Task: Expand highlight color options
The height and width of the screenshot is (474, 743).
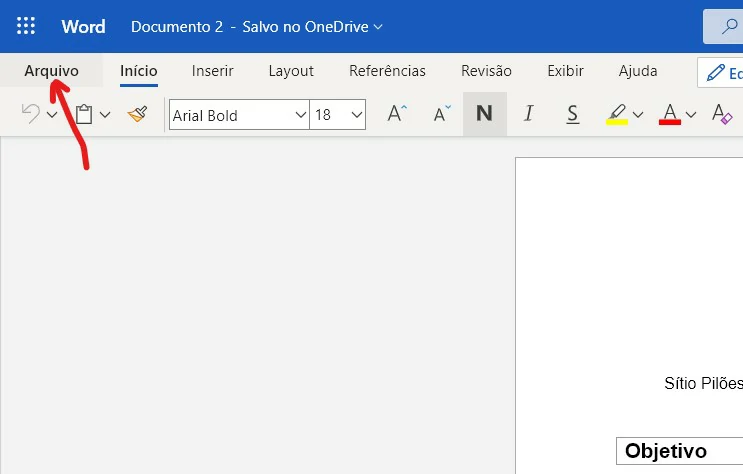Action: pyautogui.click(x=638, y=114)
